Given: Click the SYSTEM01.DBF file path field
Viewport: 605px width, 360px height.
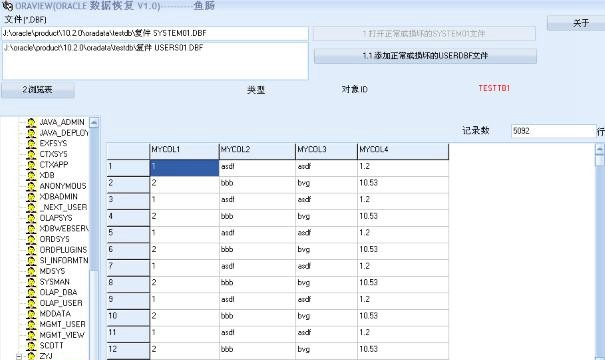Looking at the screenshot, I should click(155, 34).
